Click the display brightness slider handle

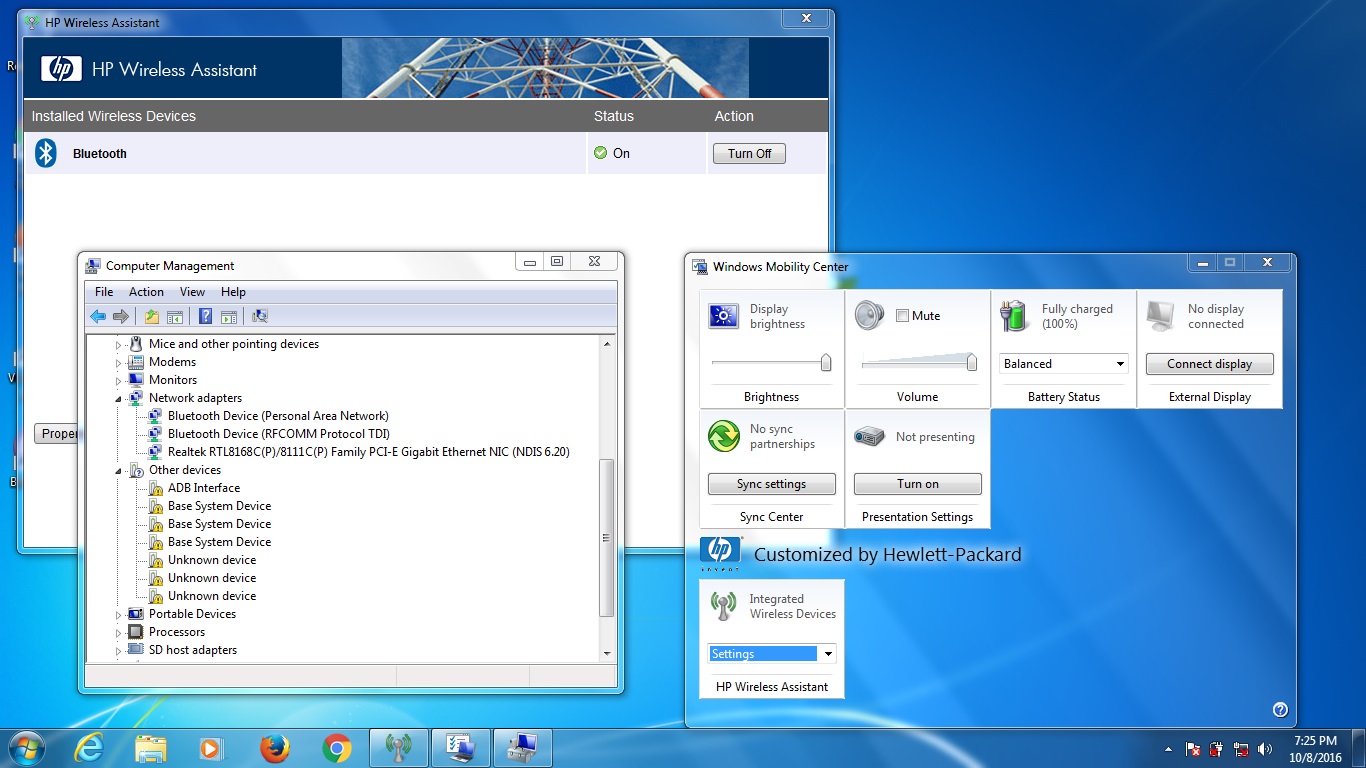tap(826, 363)
